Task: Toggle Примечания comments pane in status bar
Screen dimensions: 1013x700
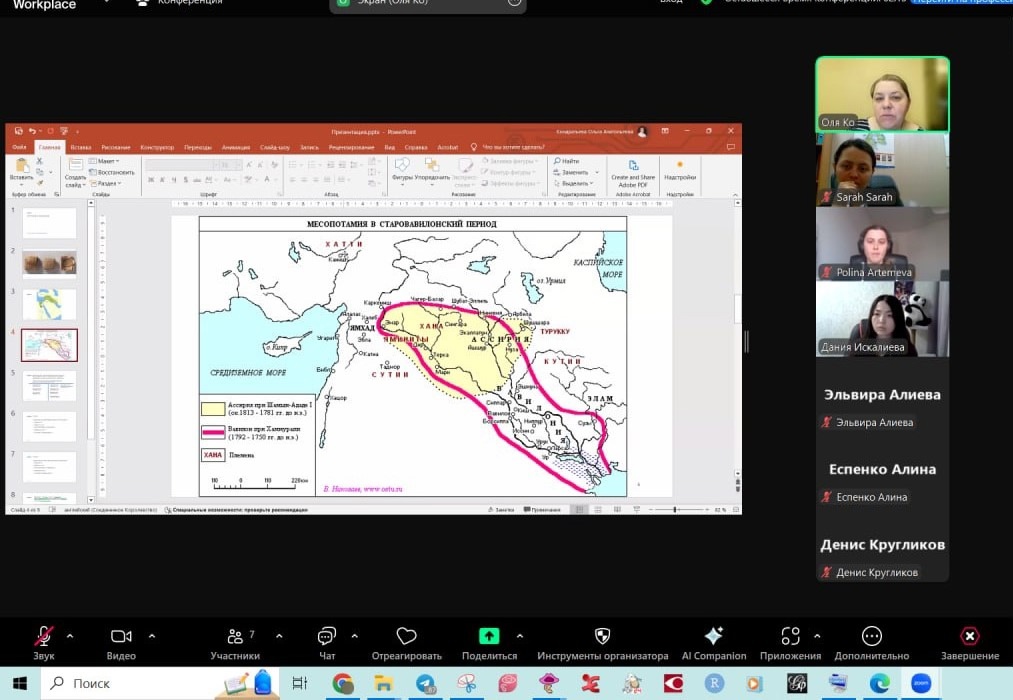Action: (542, 510)
